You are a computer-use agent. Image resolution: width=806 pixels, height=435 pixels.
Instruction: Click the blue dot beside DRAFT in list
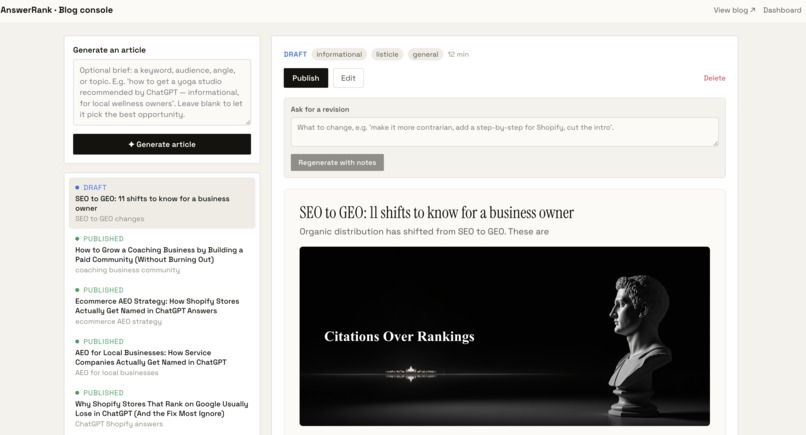coord(77,188)
